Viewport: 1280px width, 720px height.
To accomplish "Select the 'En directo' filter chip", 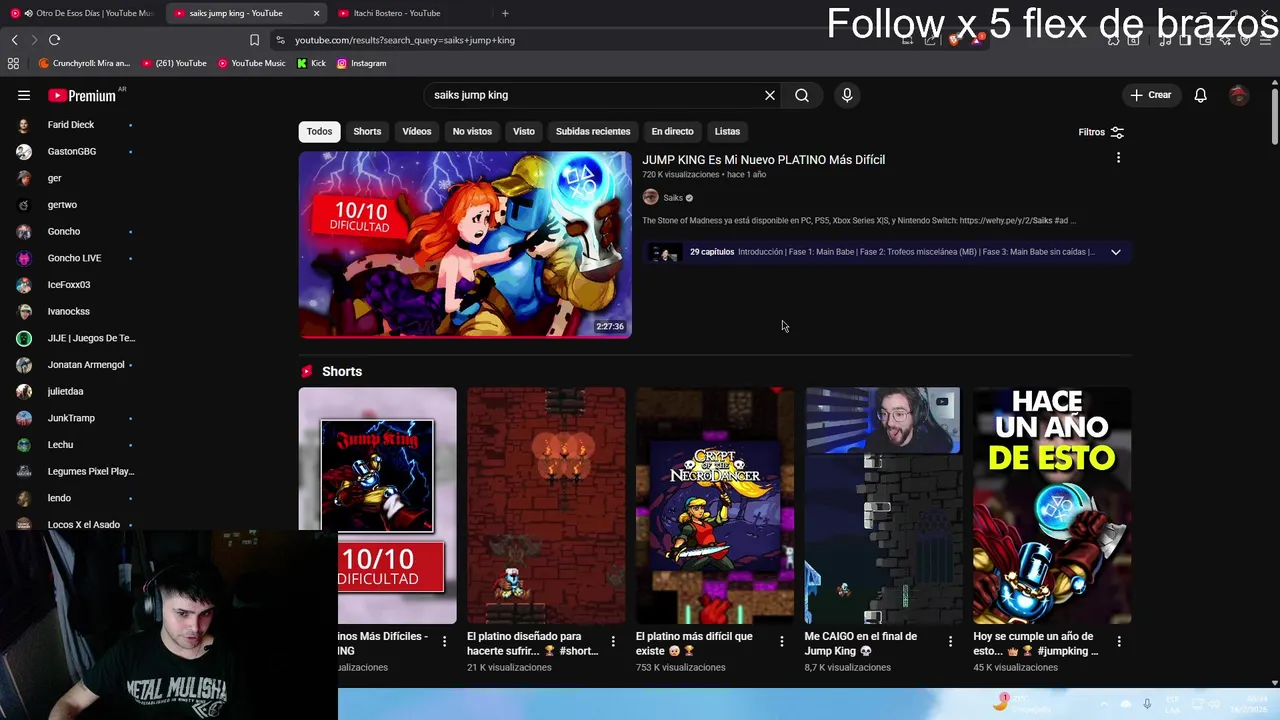I will tap(672, 131).
